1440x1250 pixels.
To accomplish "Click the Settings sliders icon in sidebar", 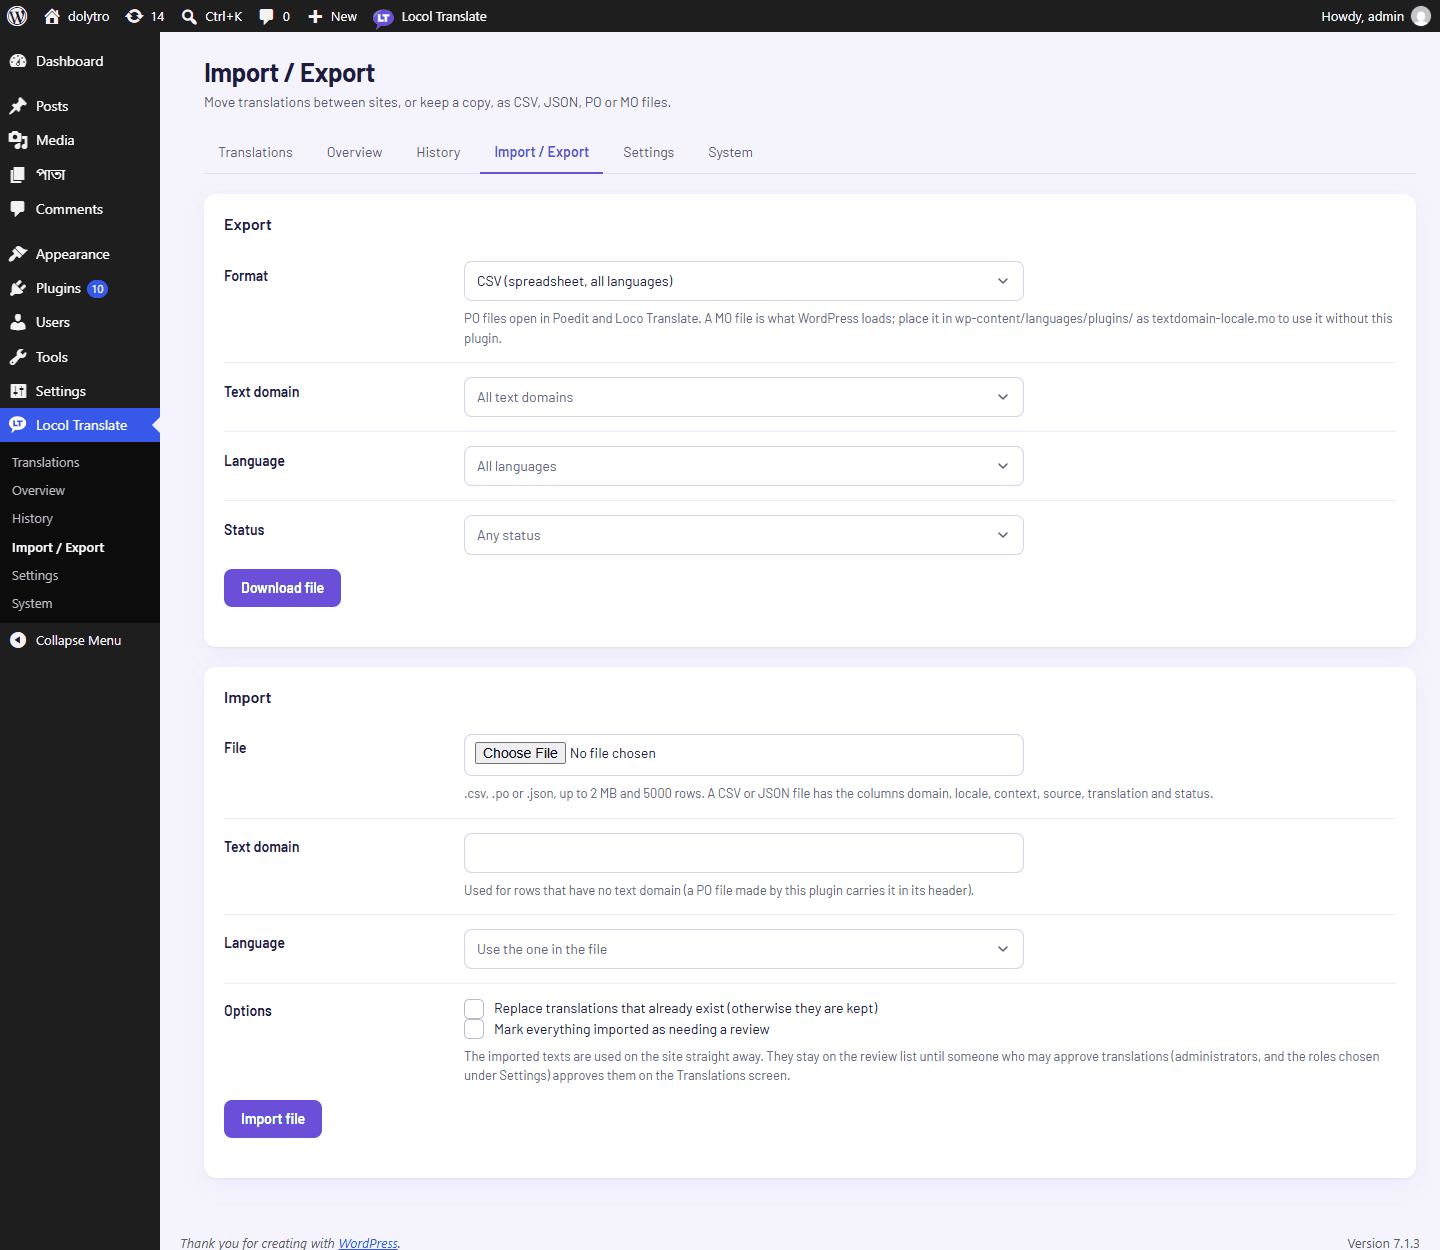I will [18, 391].
